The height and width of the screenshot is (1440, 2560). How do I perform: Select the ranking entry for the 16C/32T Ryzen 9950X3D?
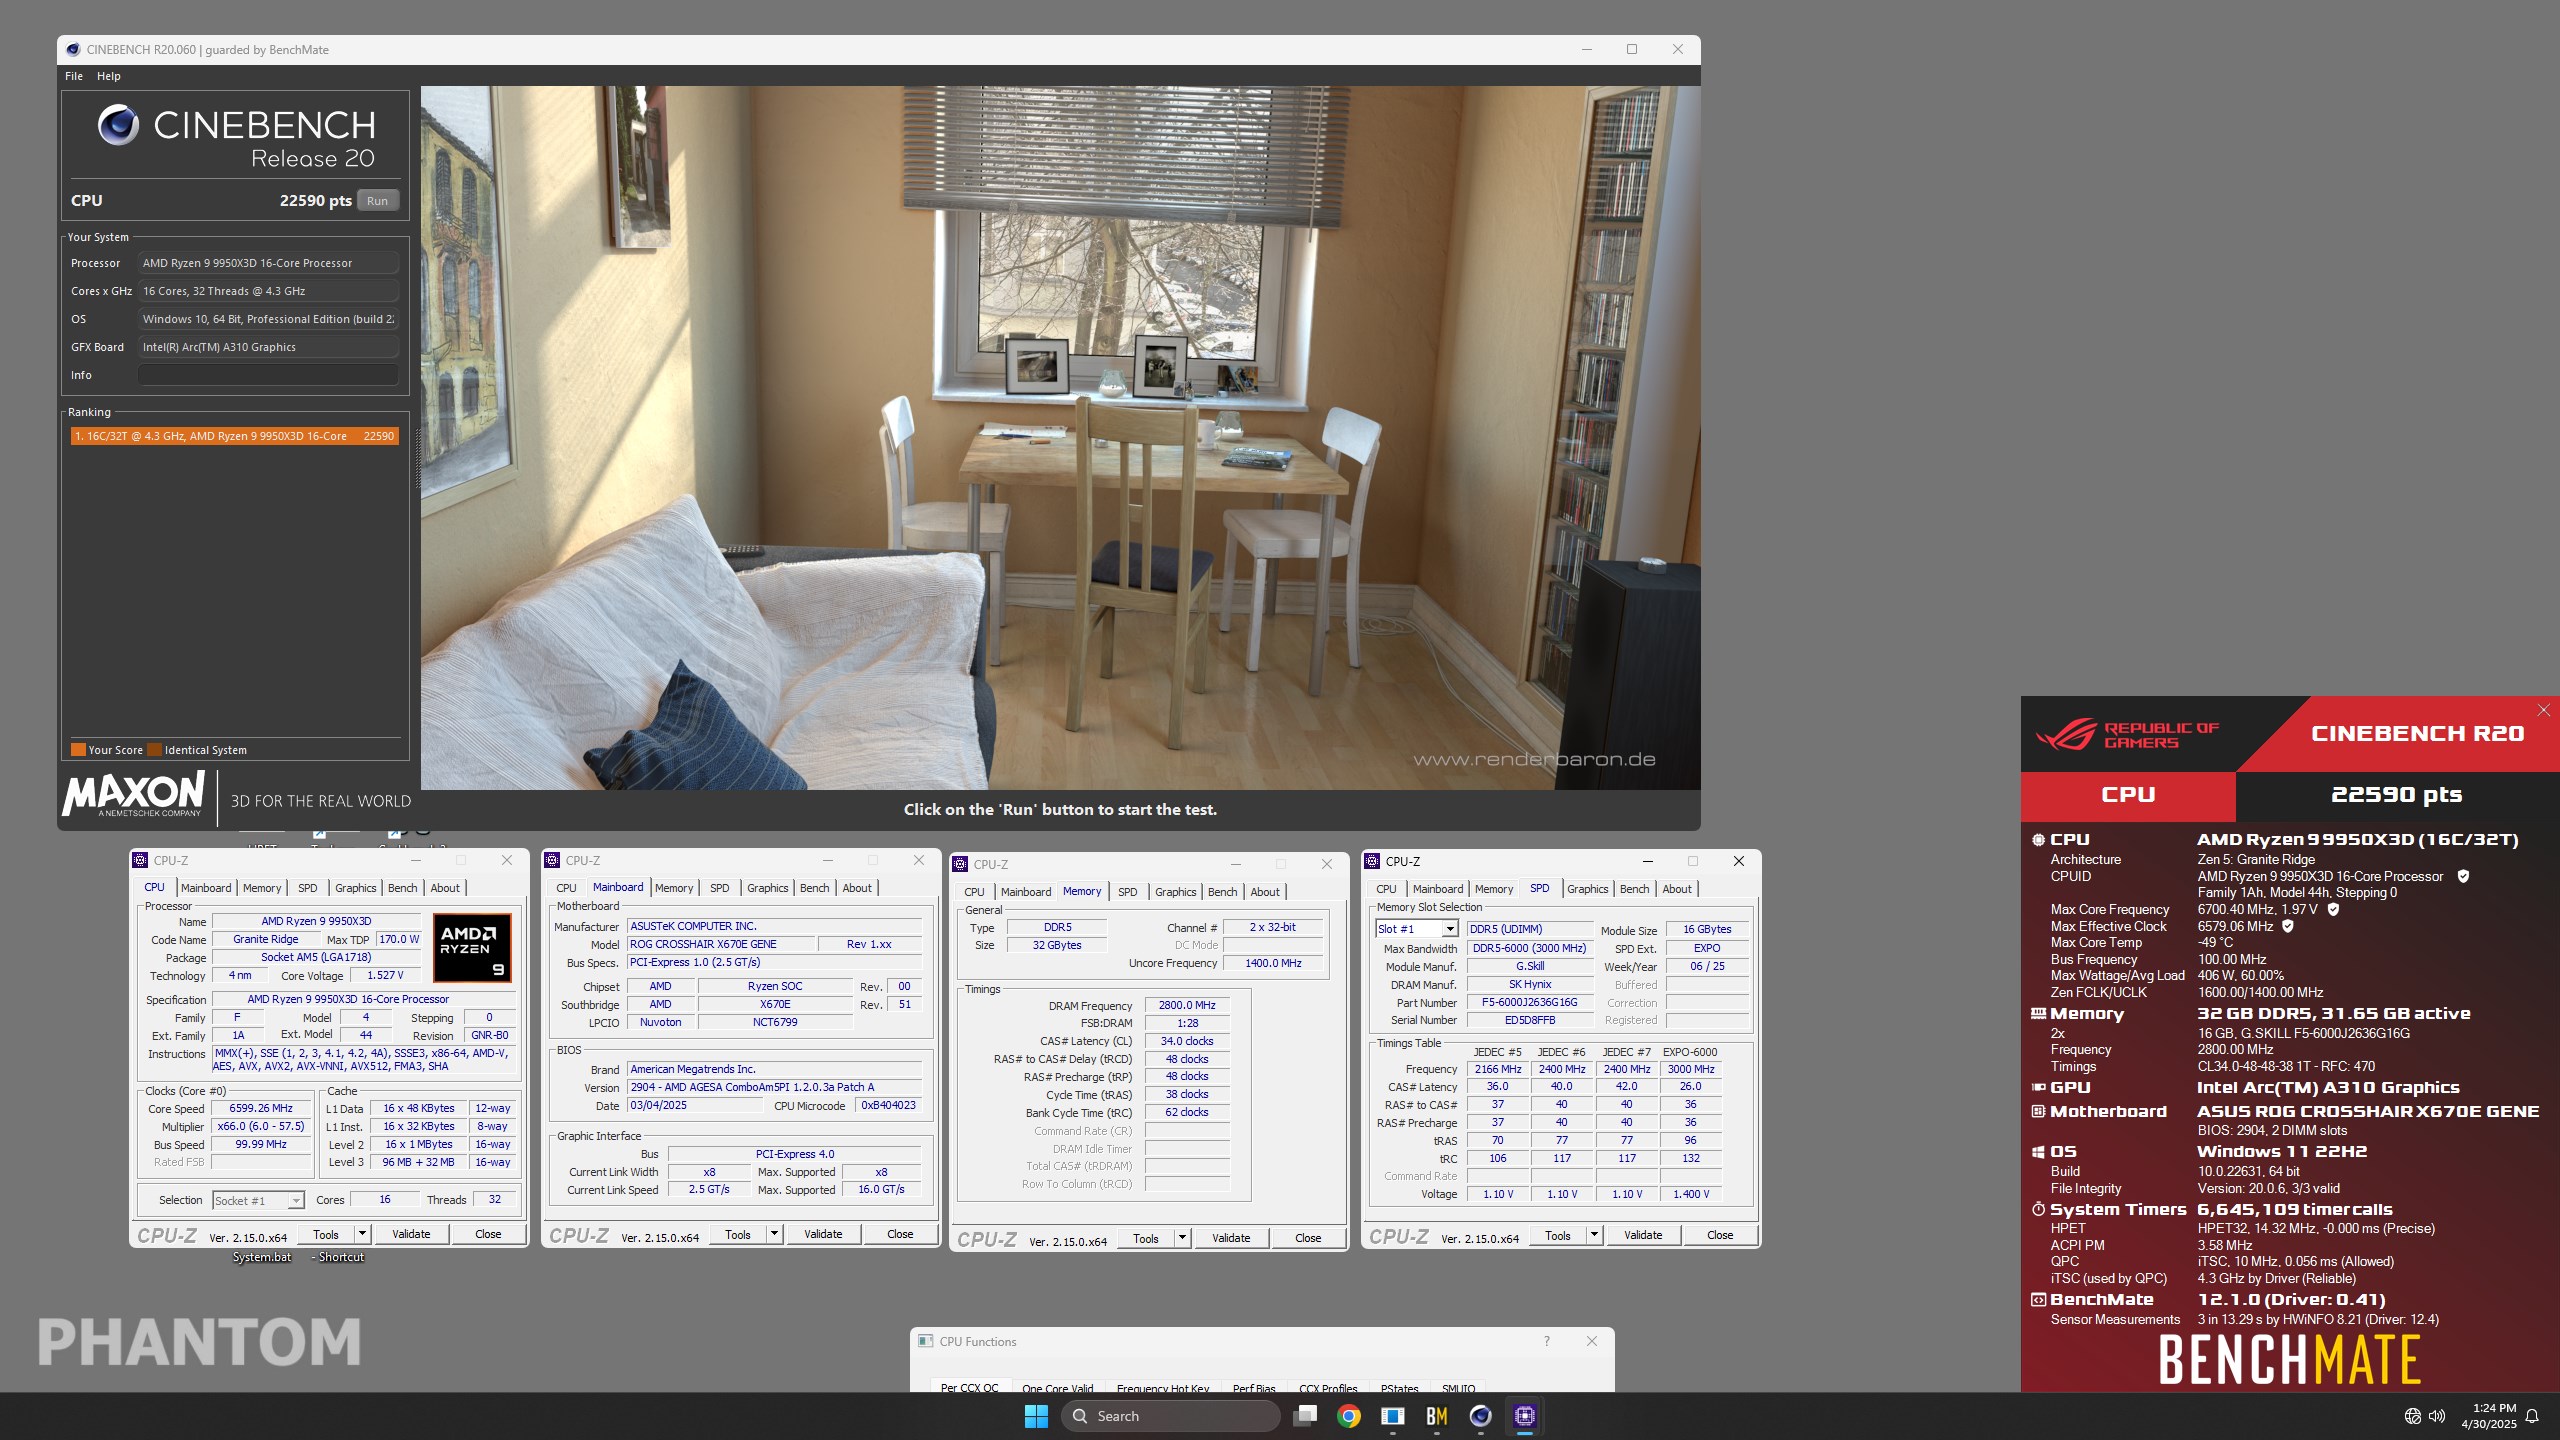click(235, 436)
